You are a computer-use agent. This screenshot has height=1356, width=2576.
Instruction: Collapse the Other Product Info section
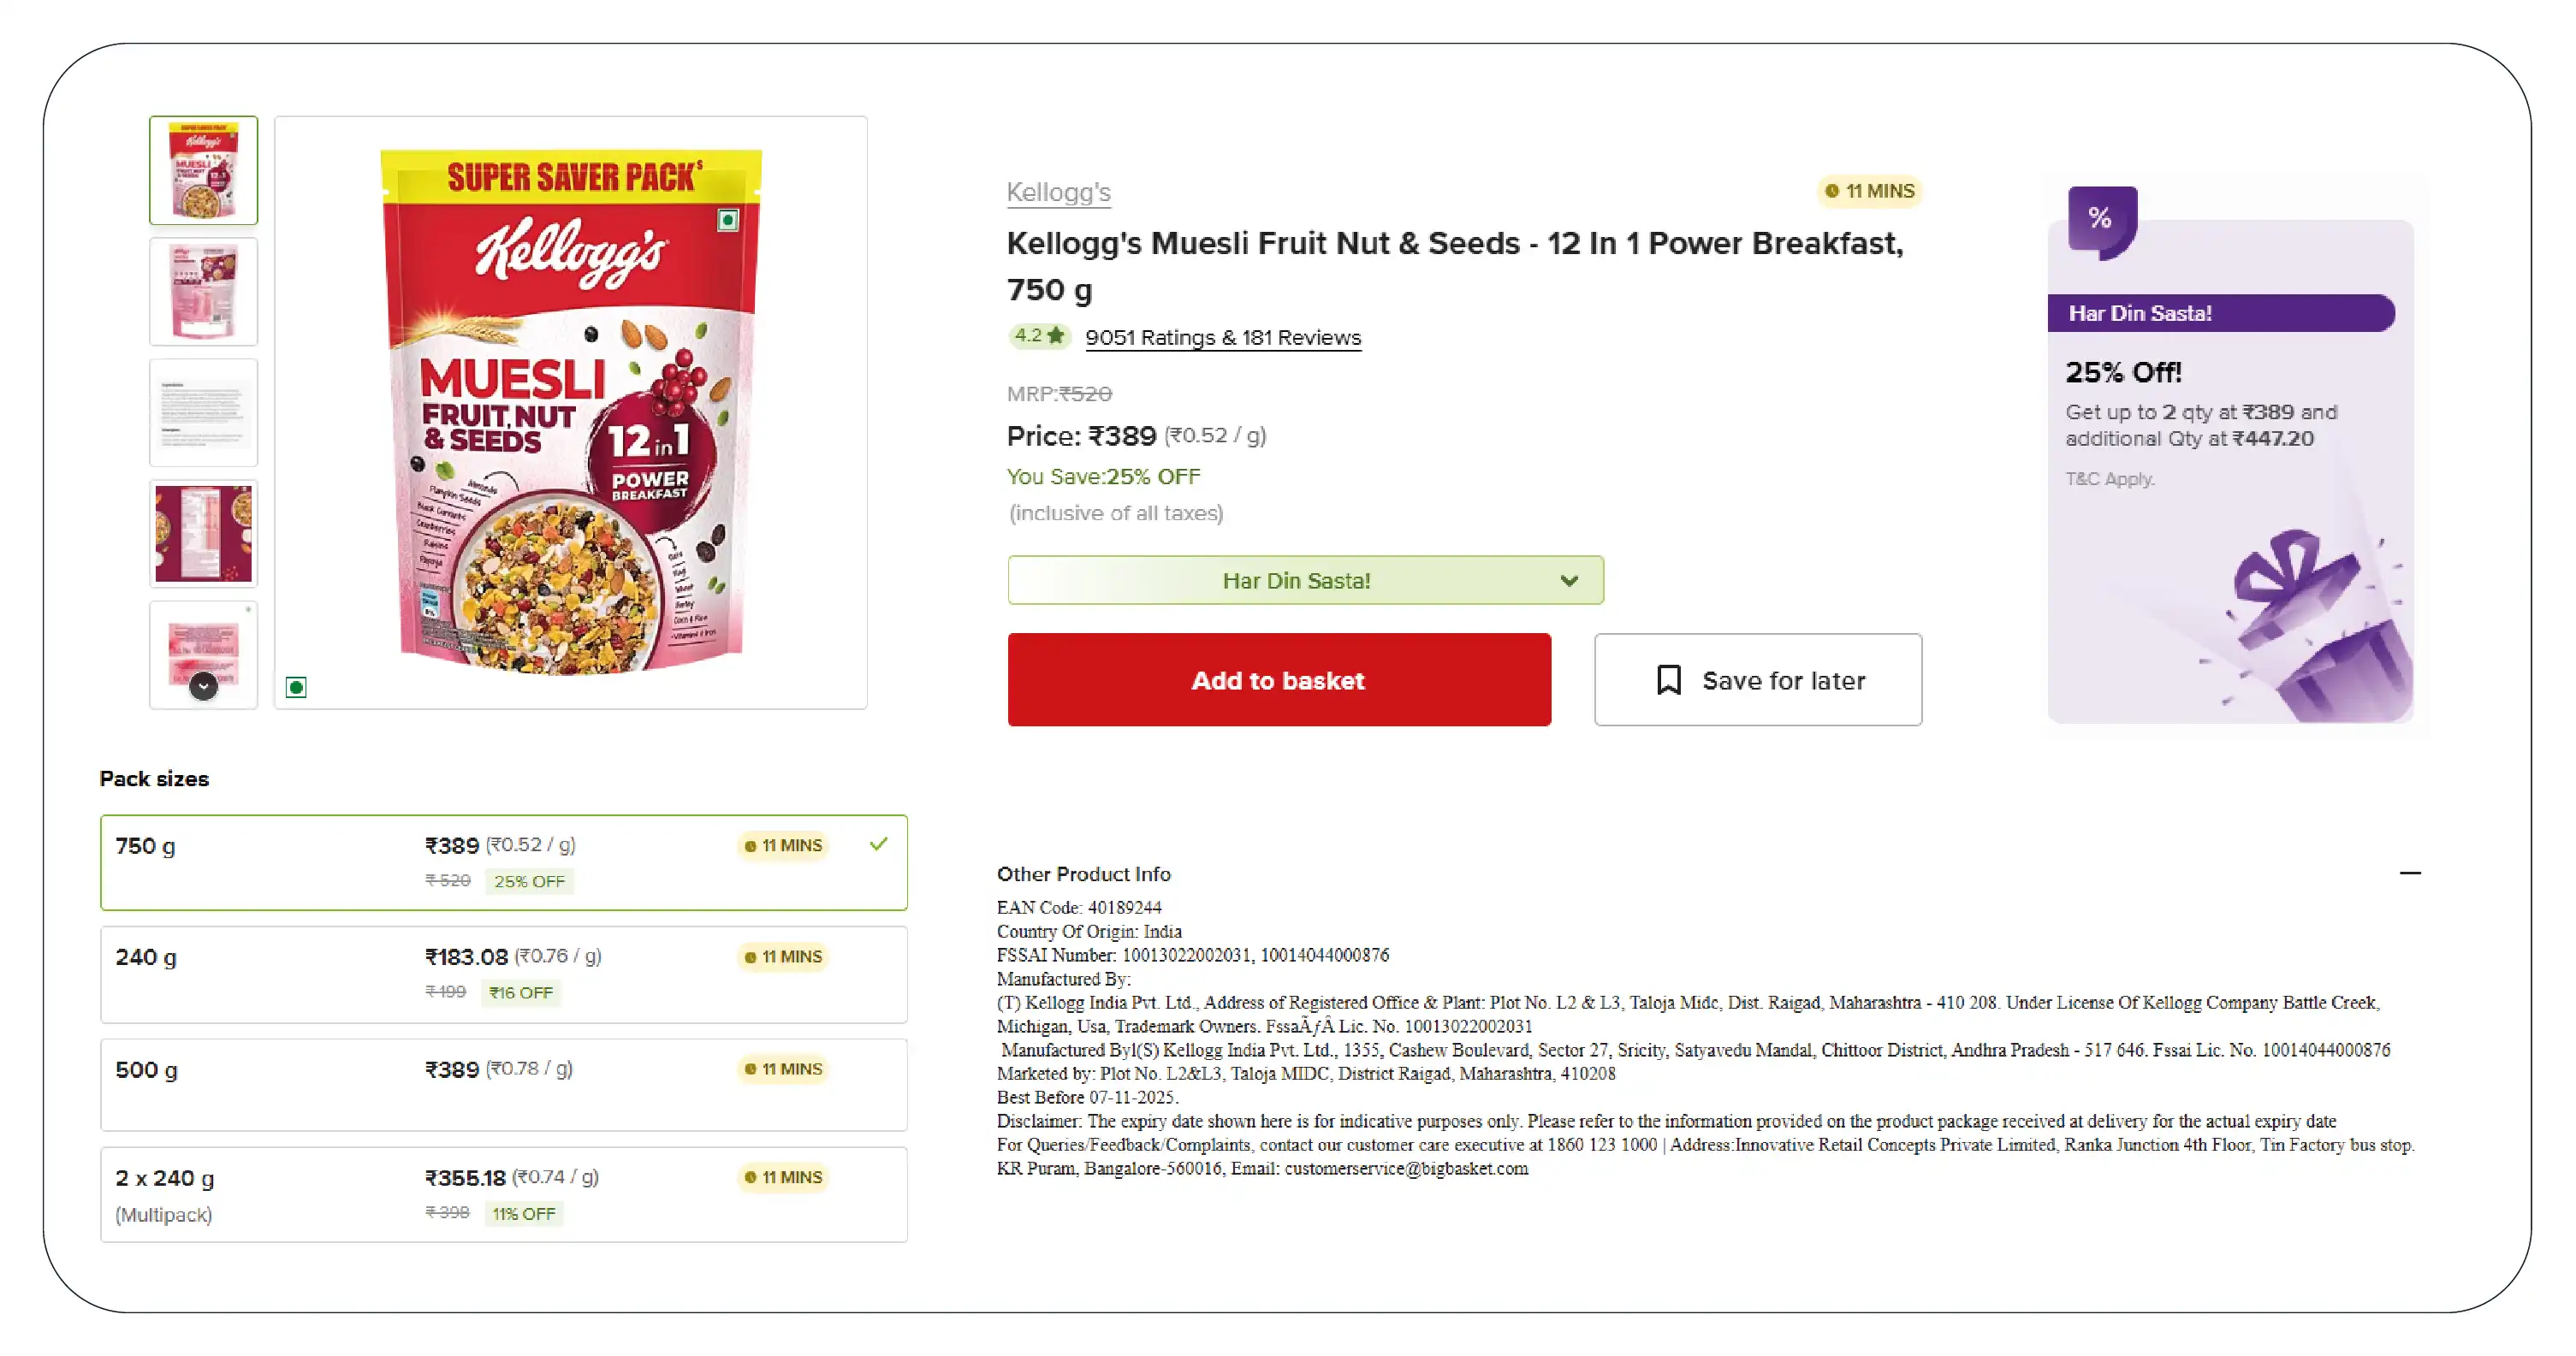[2410, 873]
